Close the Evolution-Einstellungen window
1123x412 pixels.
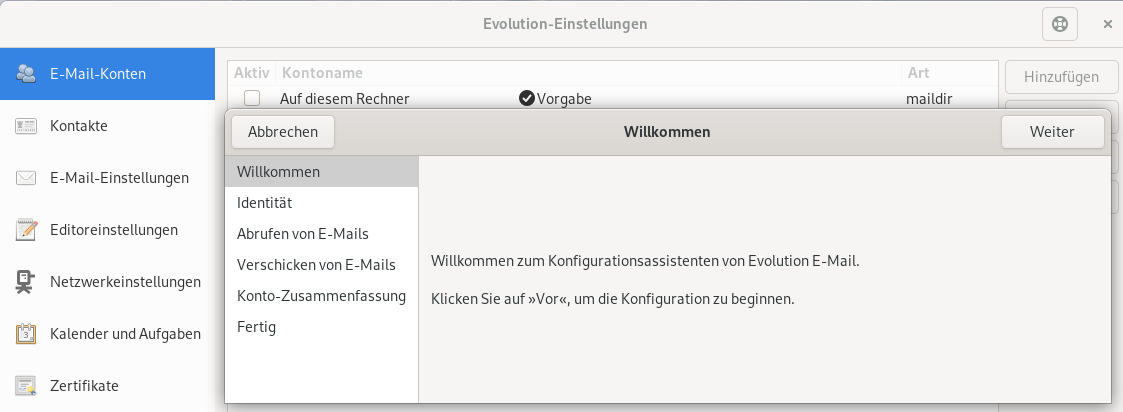click(1107, 24)
